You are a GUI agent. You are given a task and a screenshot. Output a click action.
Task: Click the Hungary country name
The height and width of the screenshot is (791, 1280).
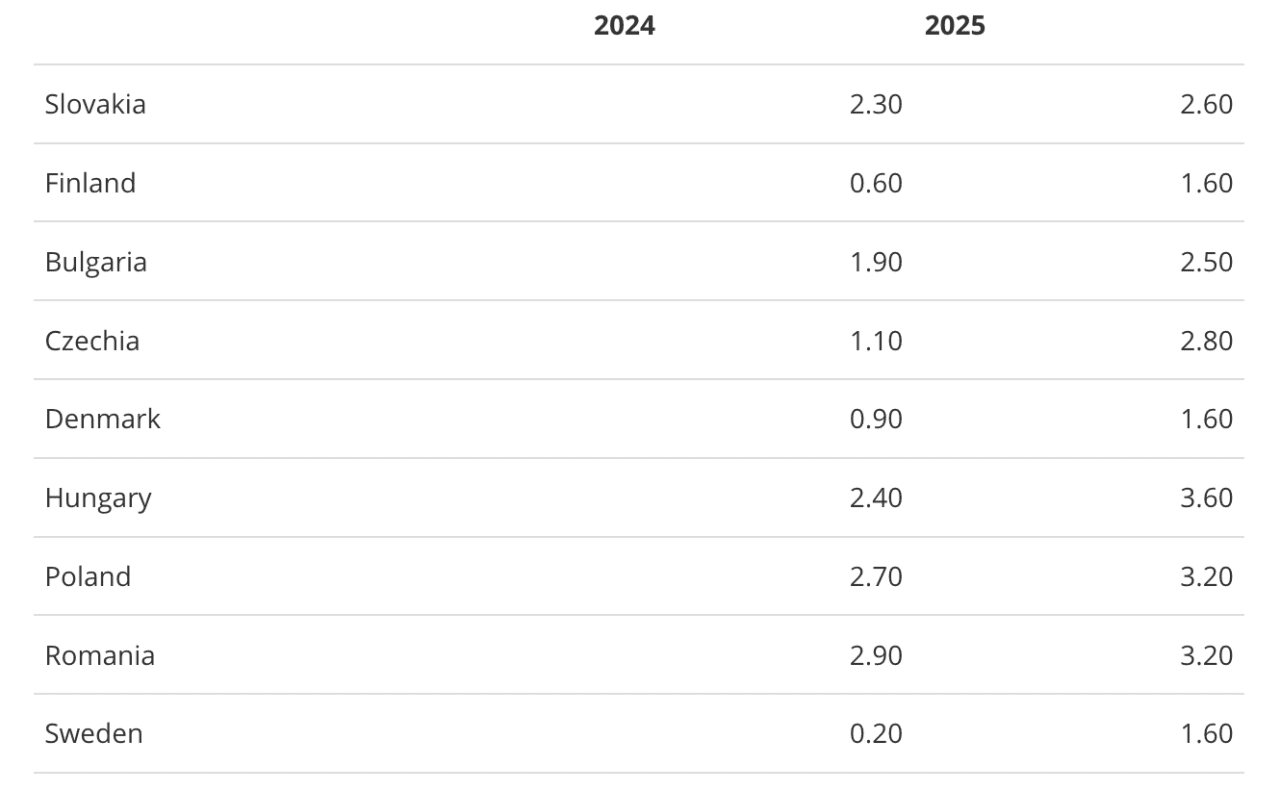coord(98,498)
